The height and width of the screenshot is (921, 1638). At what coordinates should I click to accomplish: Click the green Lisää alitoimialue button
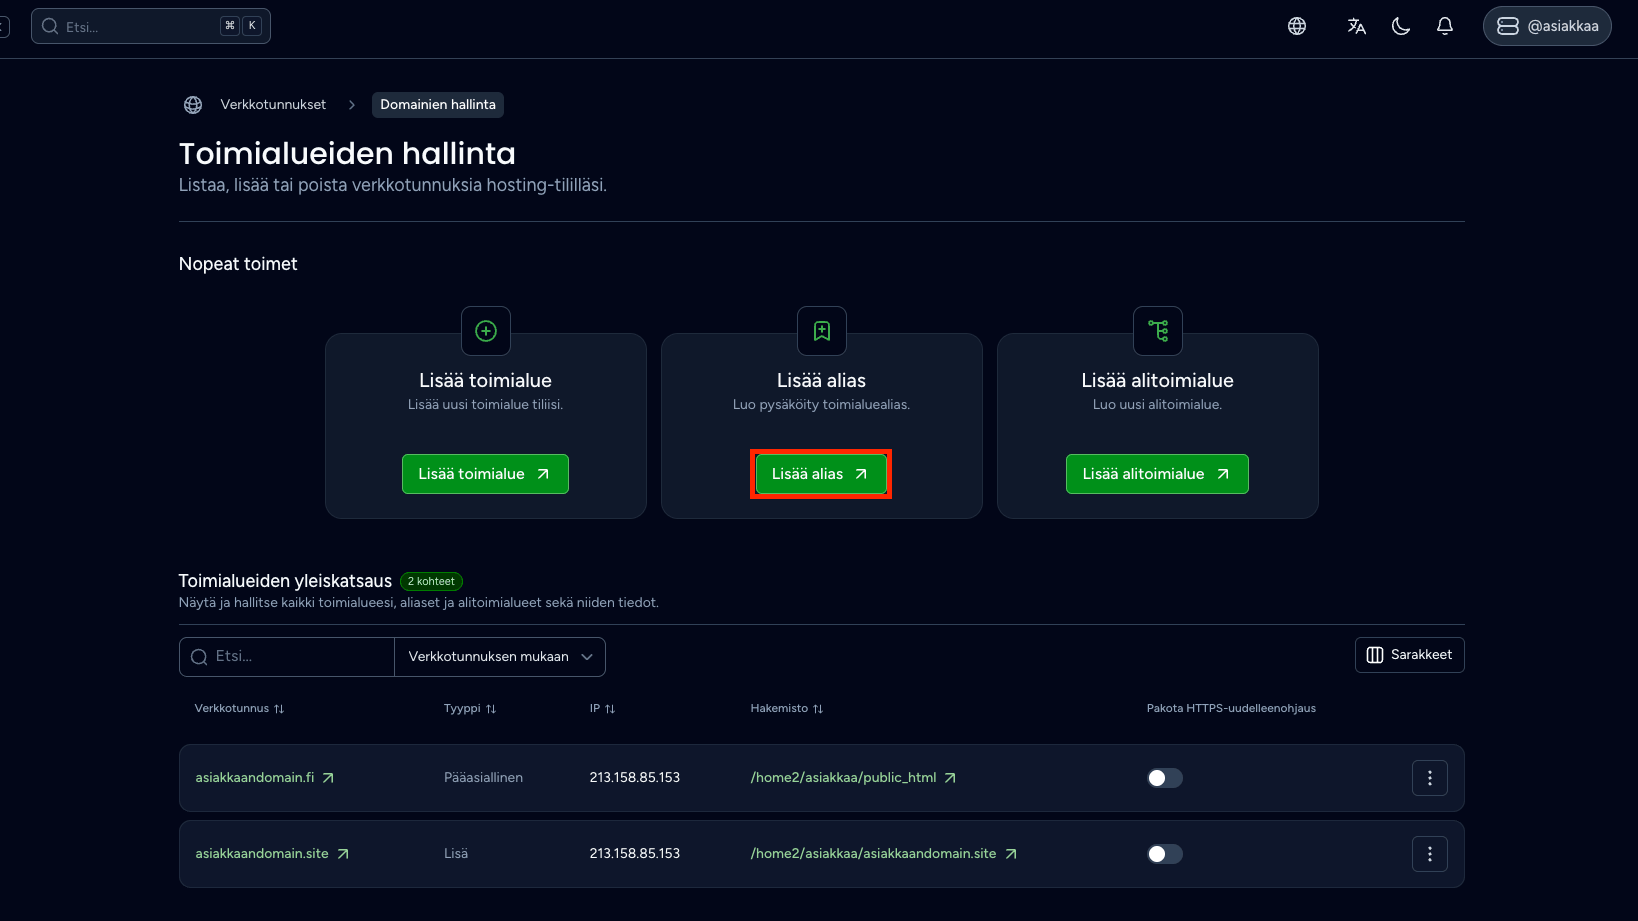1157,474
